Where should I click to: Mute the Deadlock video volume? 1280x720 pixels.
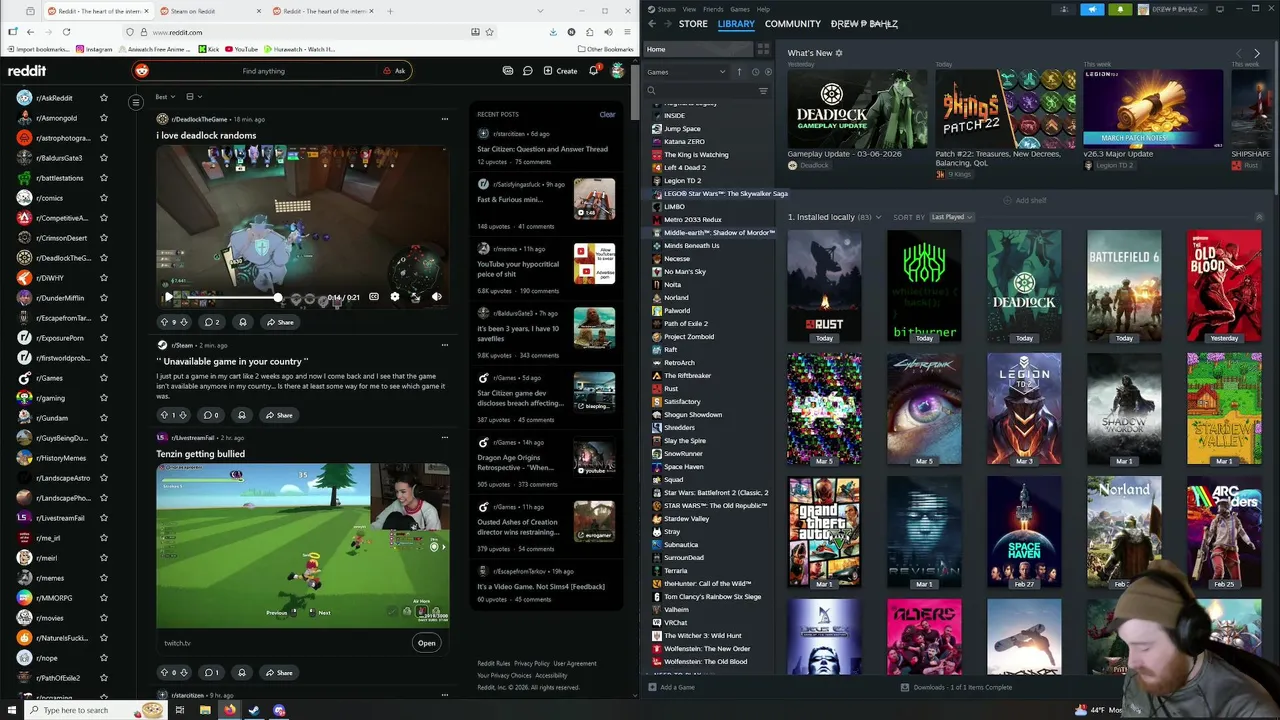tap(436, 297)
